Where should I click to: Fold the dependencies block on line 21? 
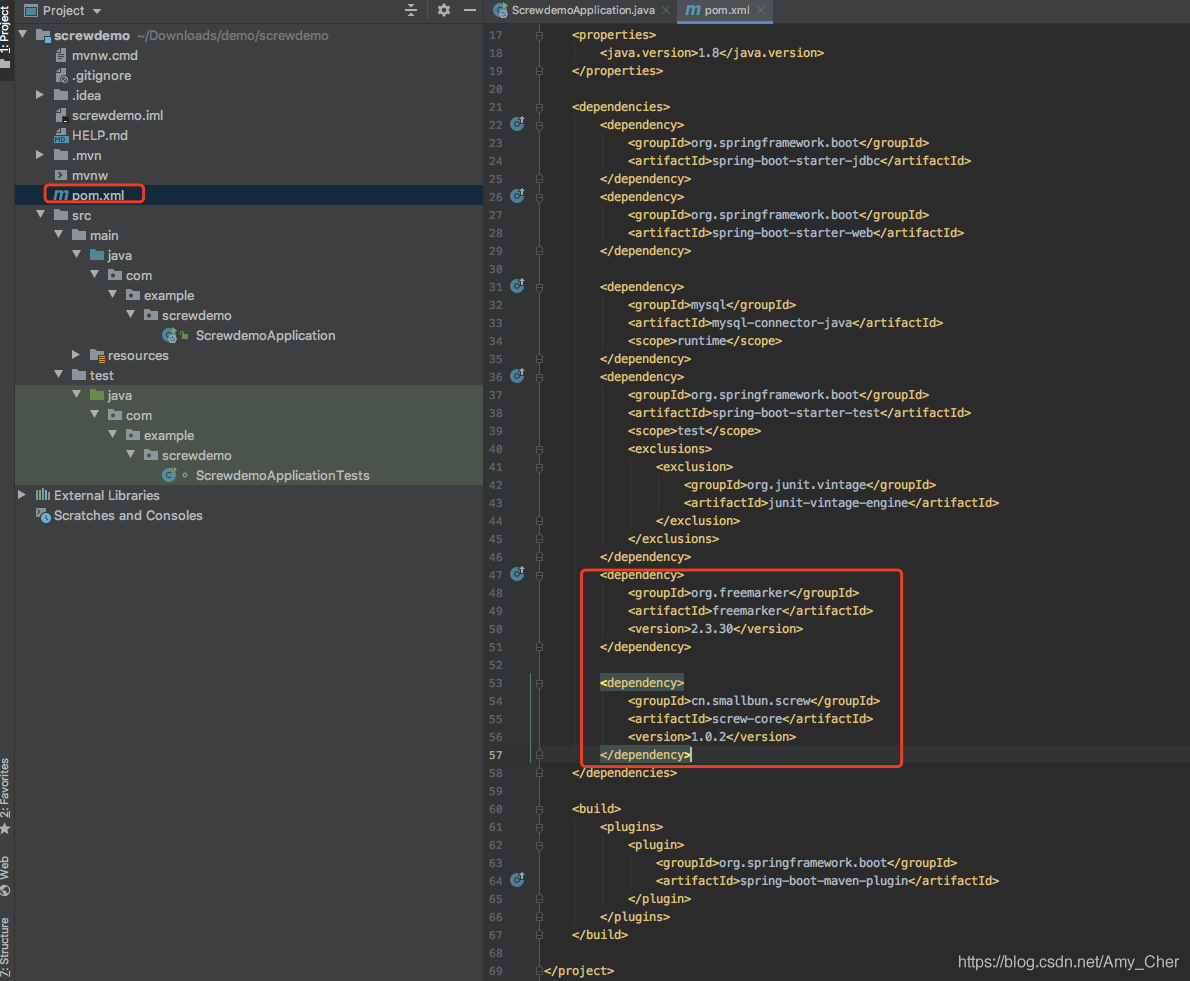(540, 107)
